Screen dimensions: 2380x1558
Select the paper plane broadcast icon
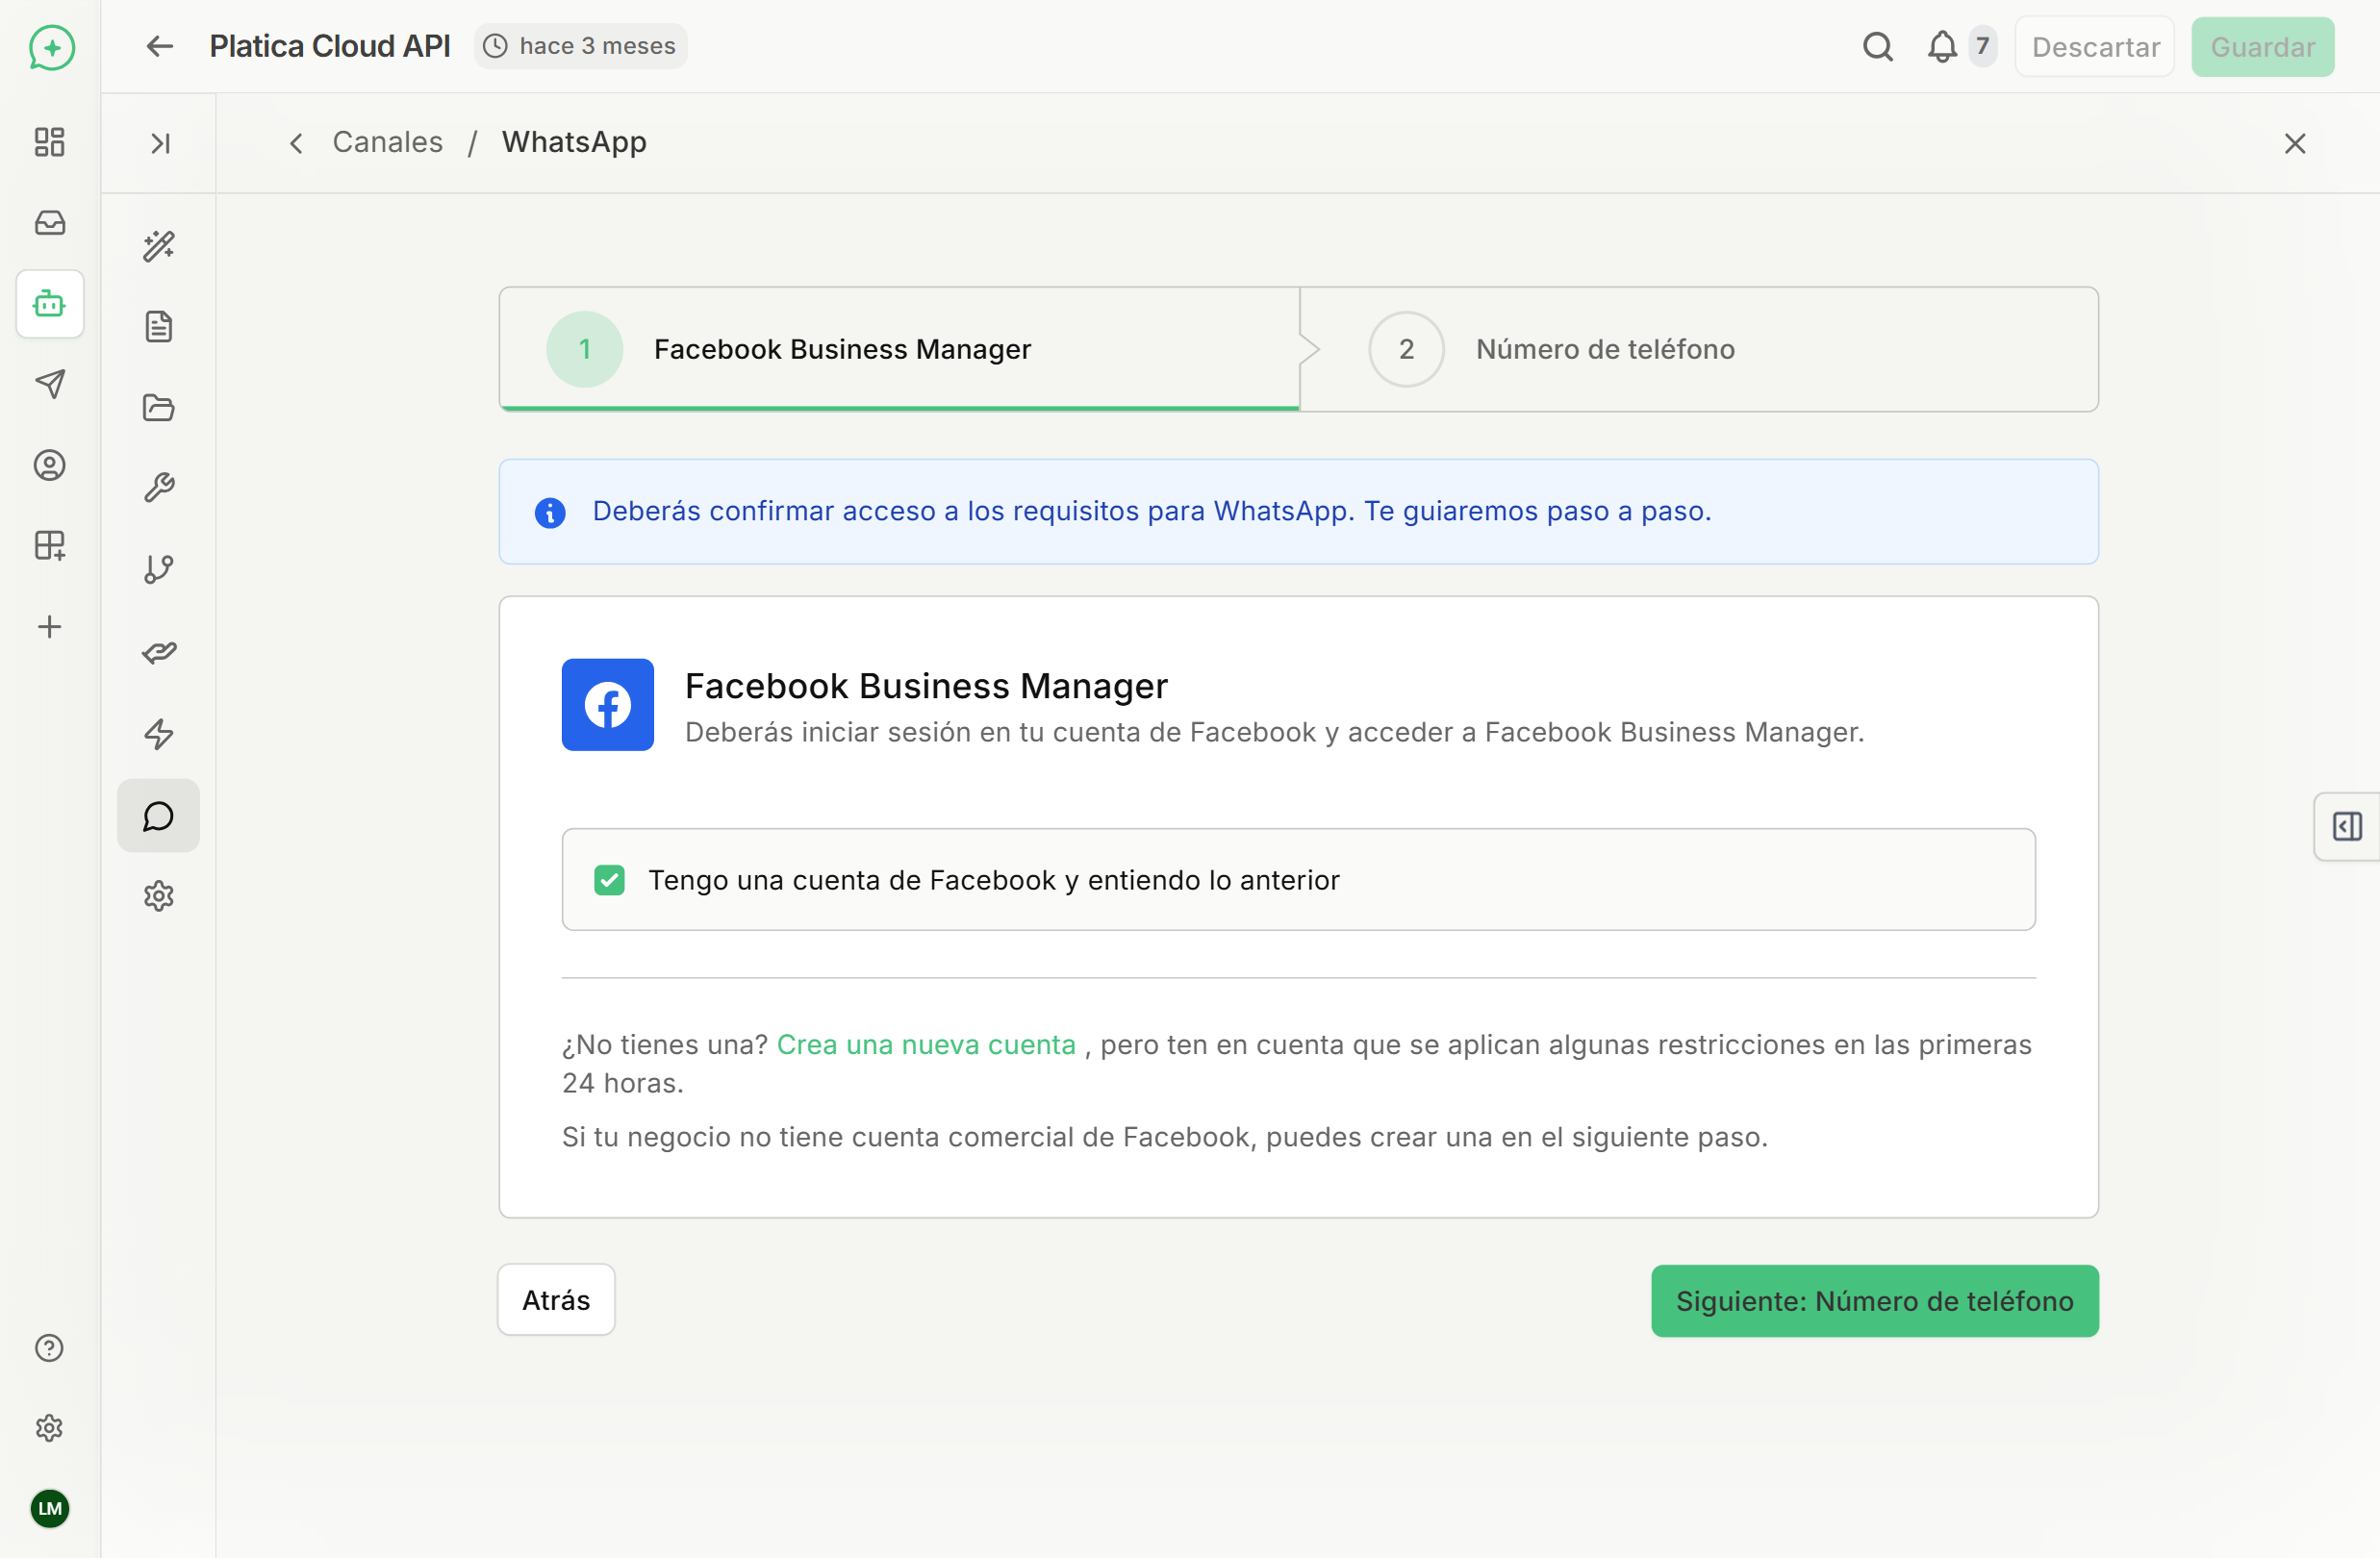click(x=49, y=384)
